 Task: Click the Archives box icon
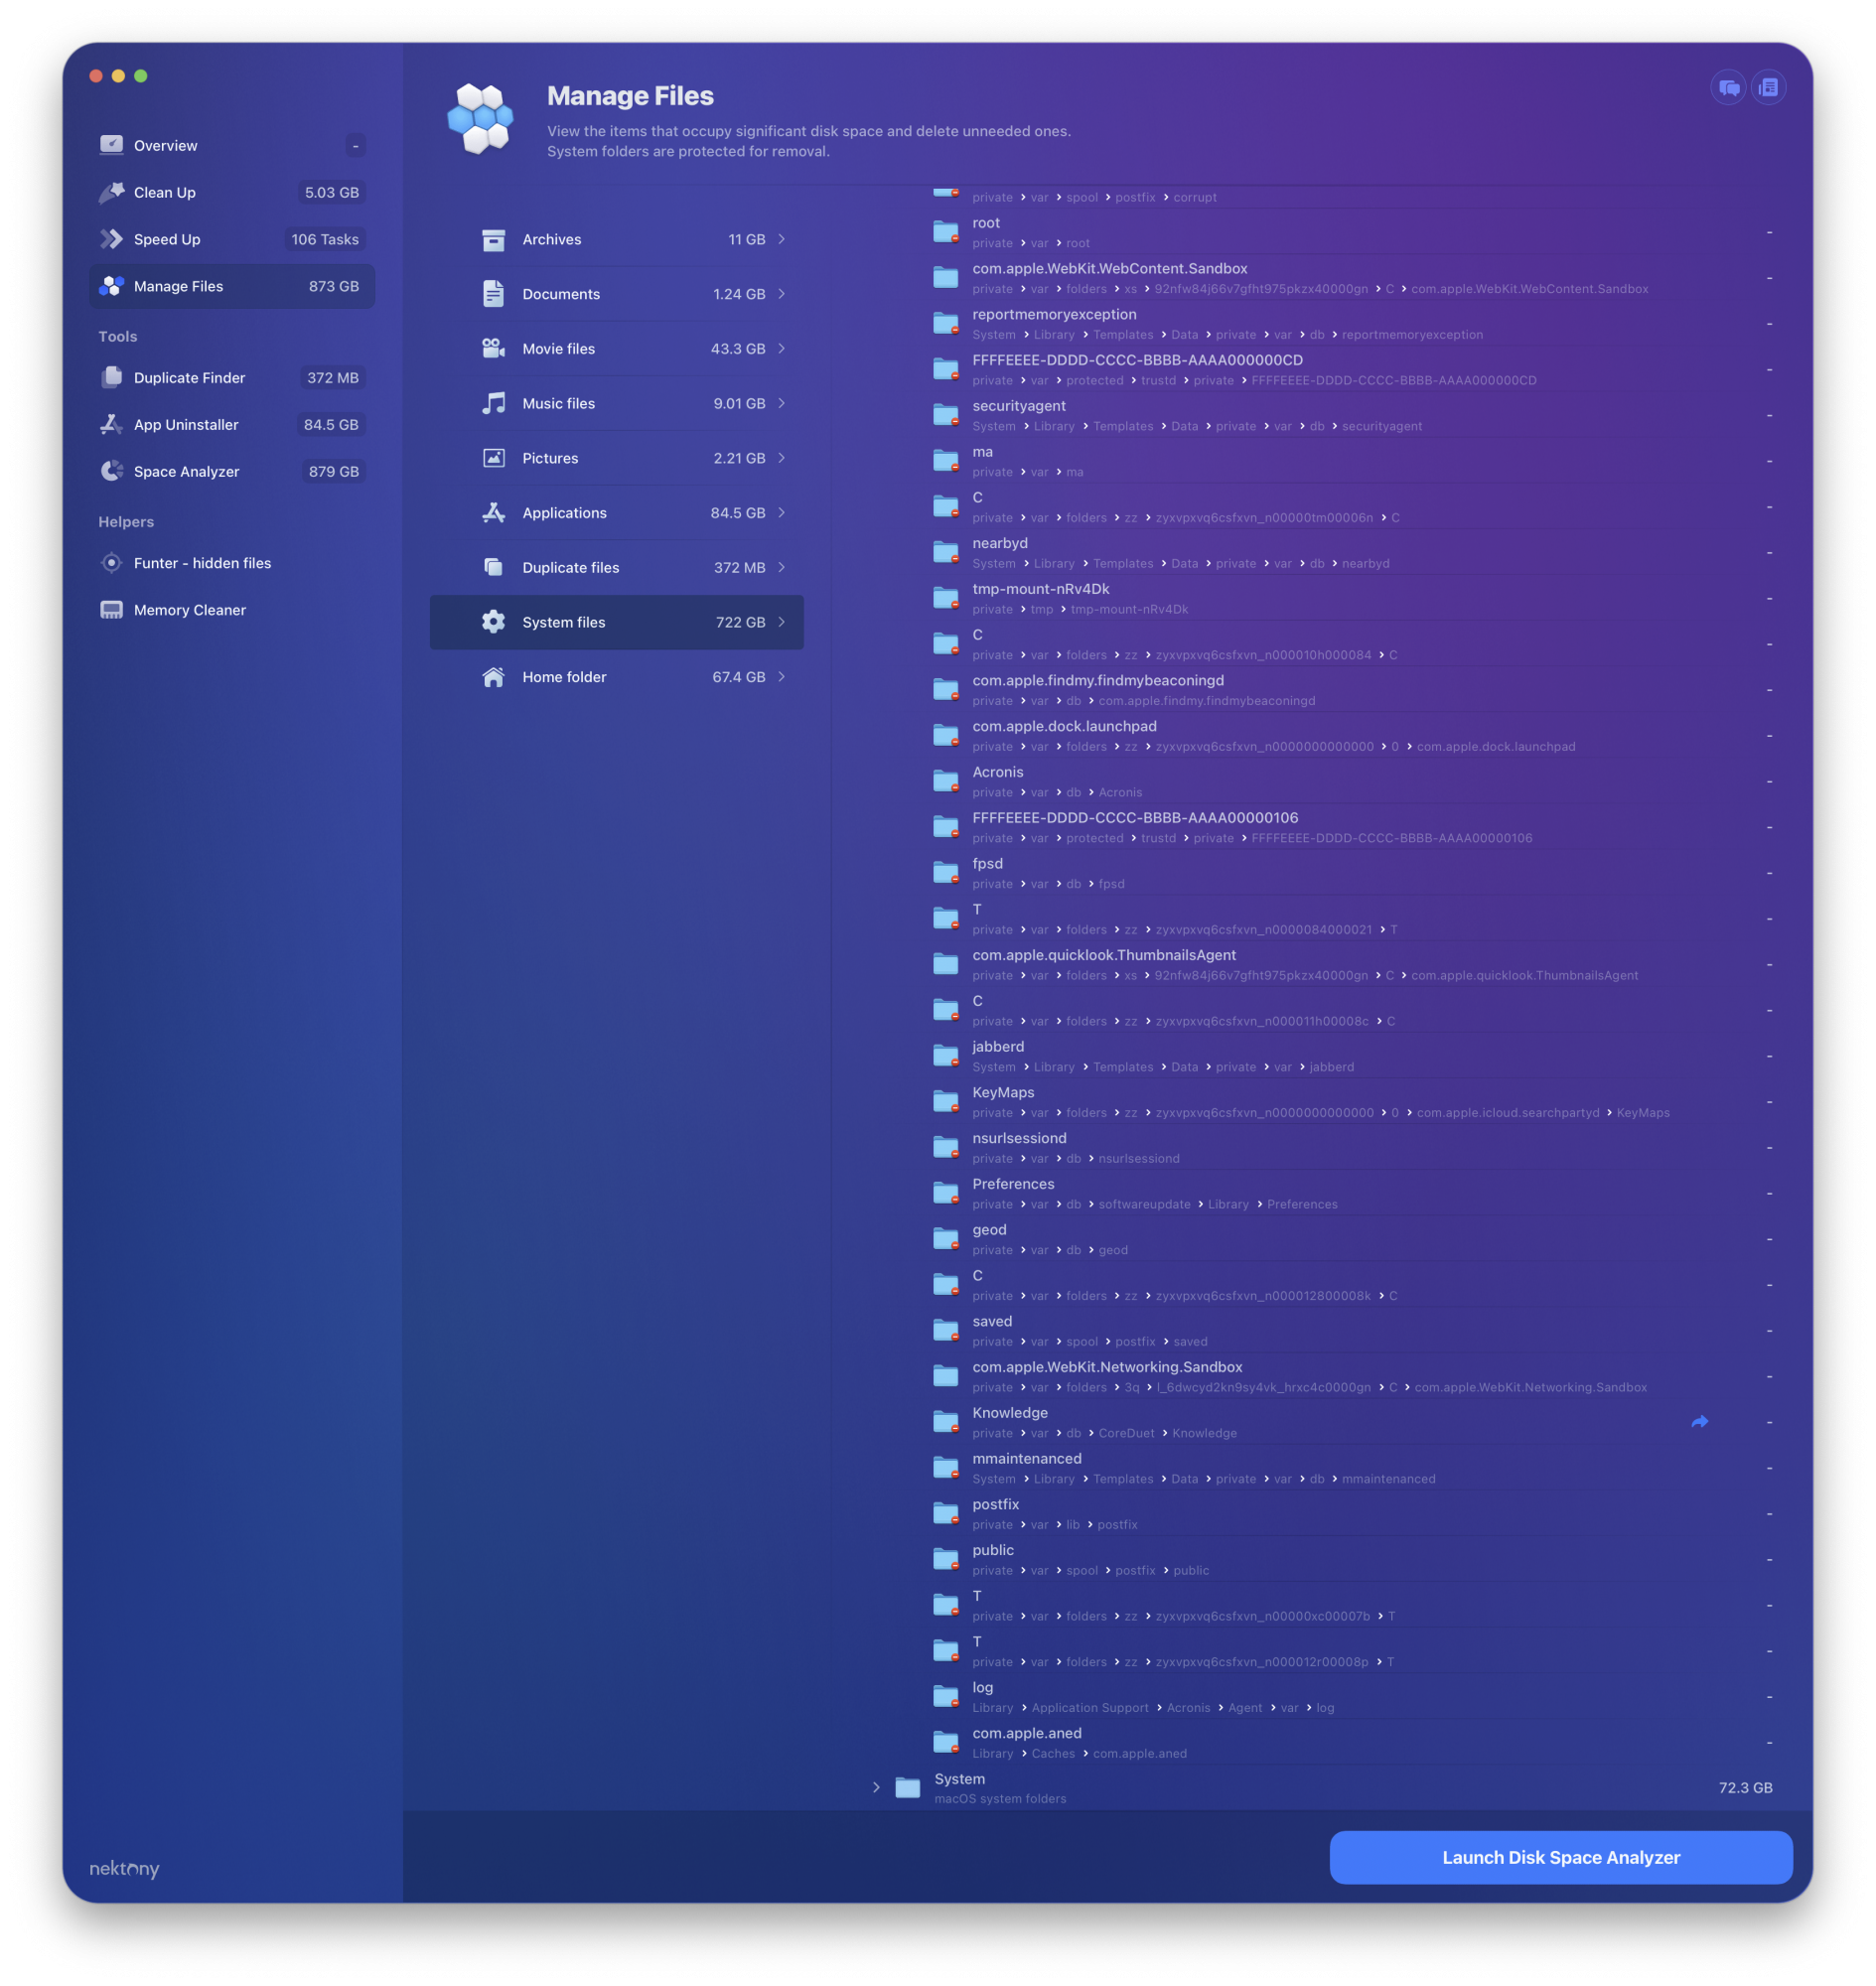pos(493,240)
